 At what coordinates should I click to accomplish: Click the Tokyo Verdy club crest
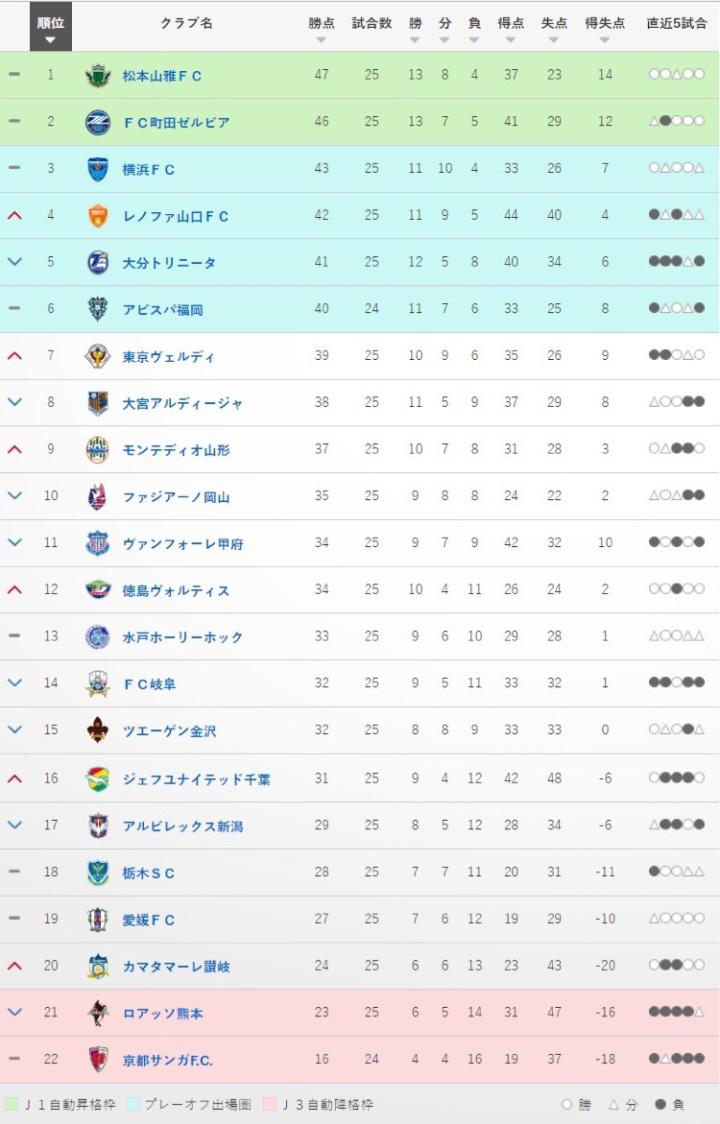[97, 356]
